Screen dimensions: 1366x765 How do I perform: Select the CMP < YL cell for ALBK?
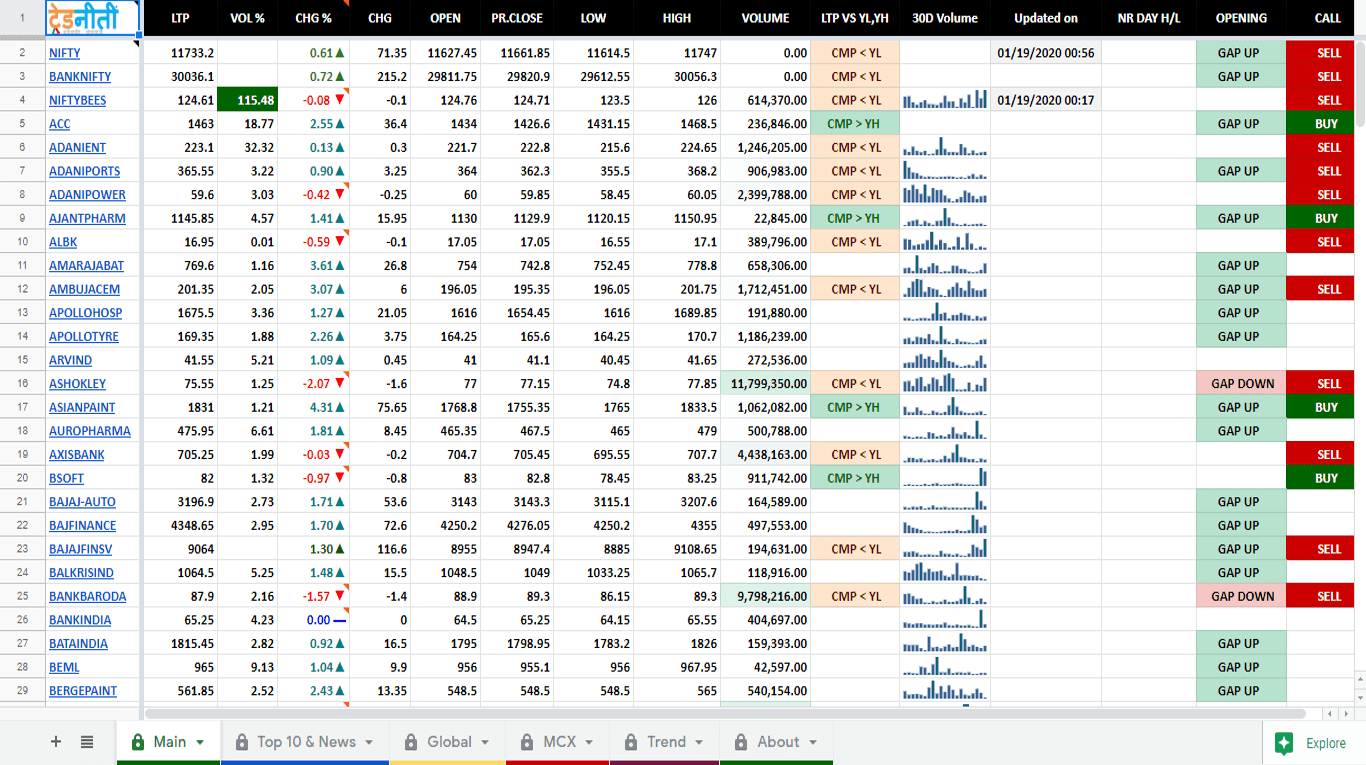pyautogui.click(x=854, y=242)
